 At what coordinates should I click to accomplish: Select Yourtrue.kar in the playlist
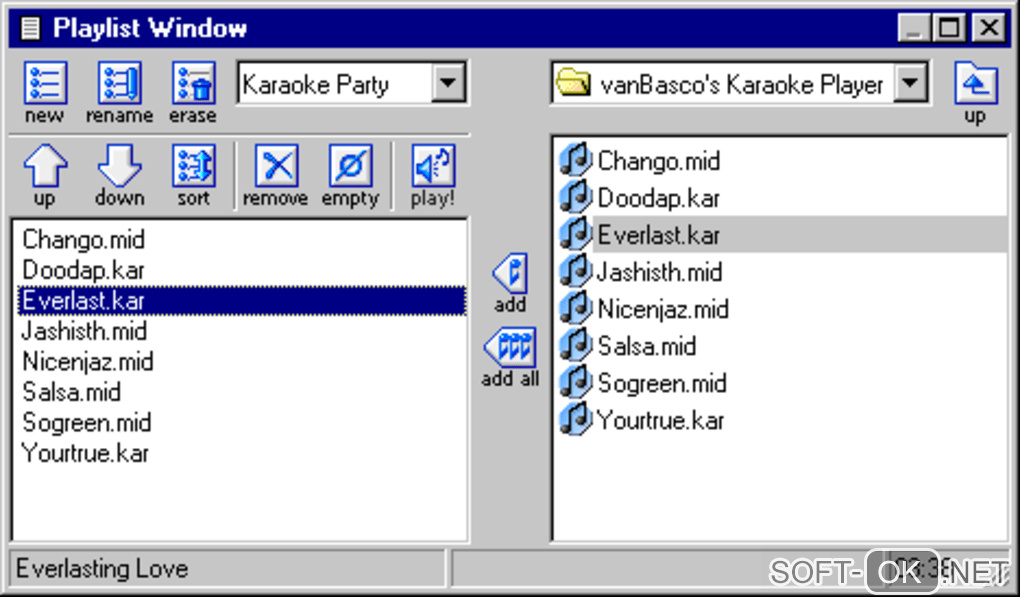coord(85,453)
